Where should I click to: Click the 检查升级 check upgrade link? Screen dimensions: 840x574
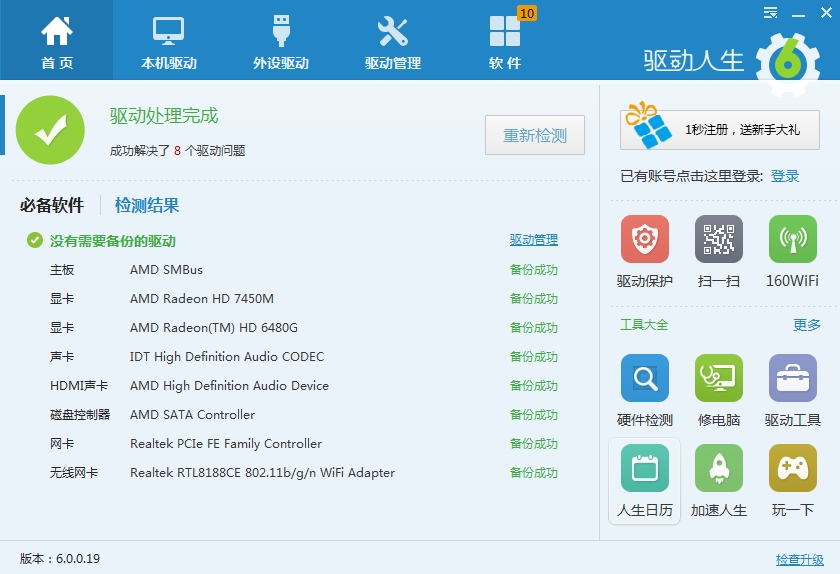coord(800,559)
